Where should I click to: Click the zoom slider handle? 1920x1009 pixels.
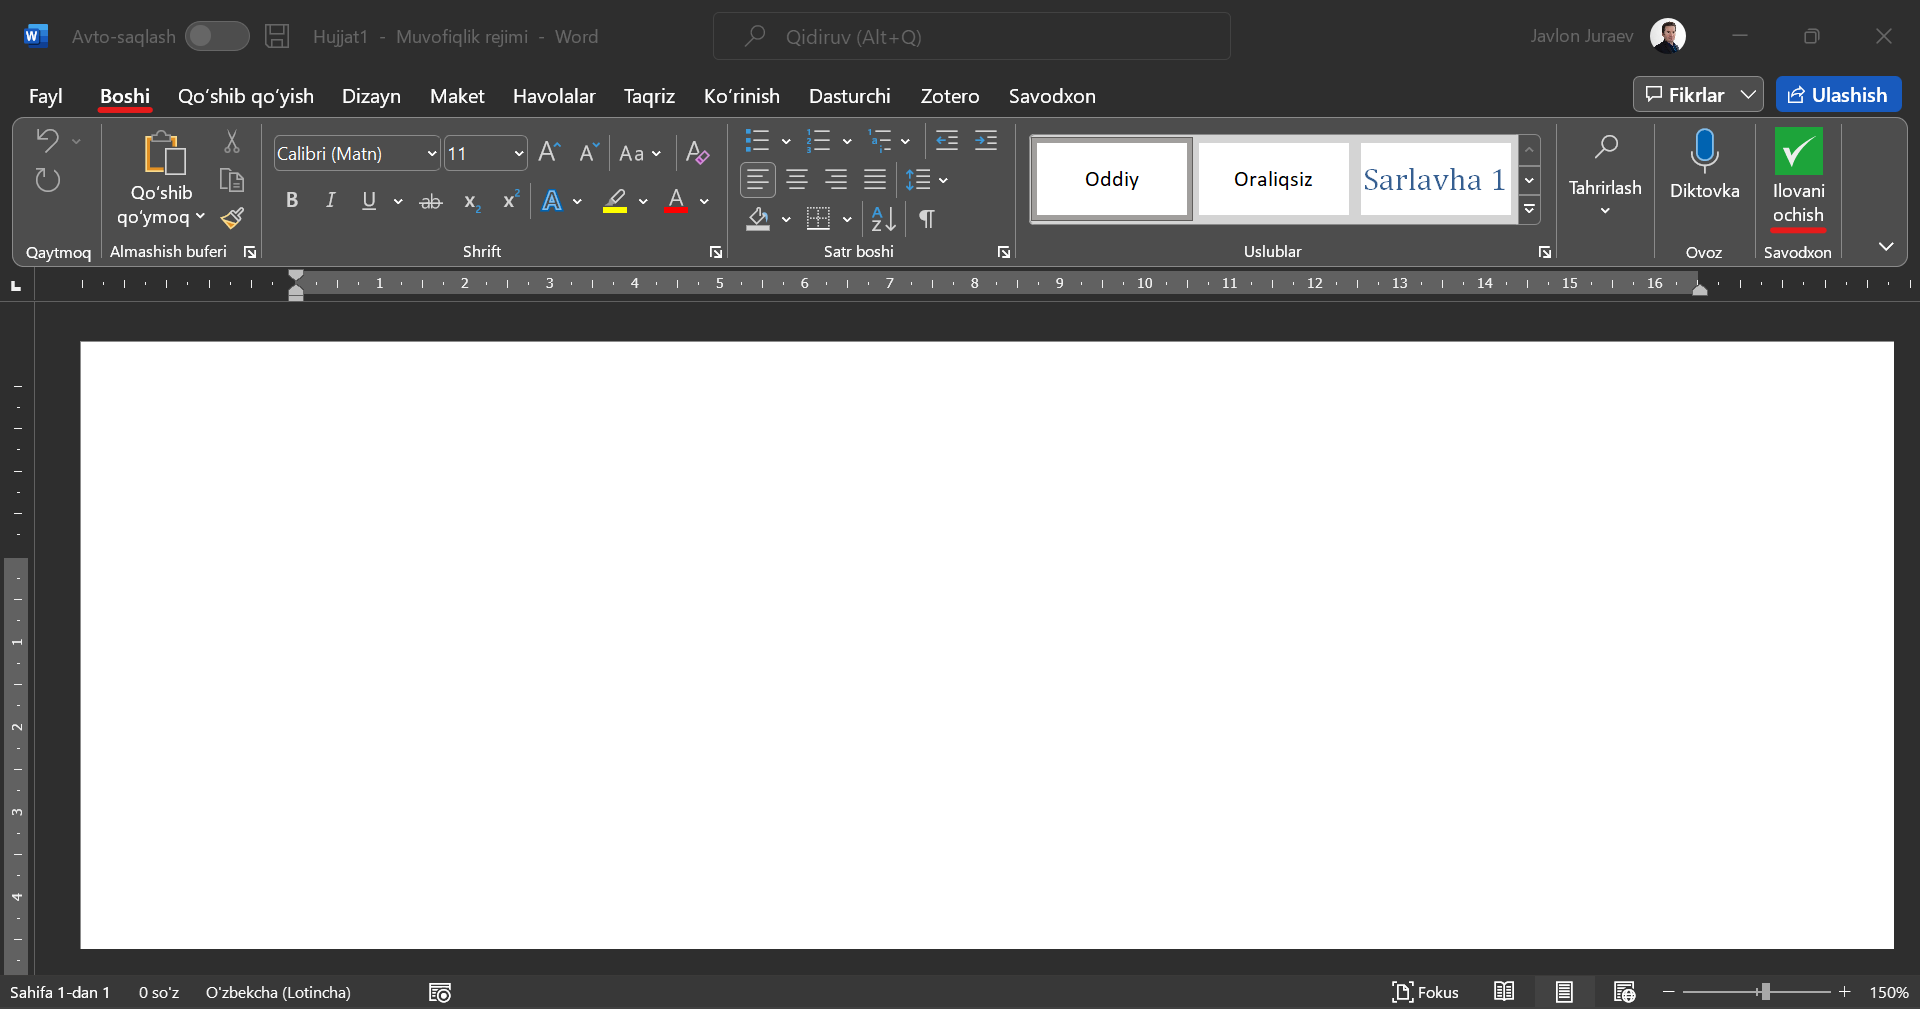coord(1765,992)
